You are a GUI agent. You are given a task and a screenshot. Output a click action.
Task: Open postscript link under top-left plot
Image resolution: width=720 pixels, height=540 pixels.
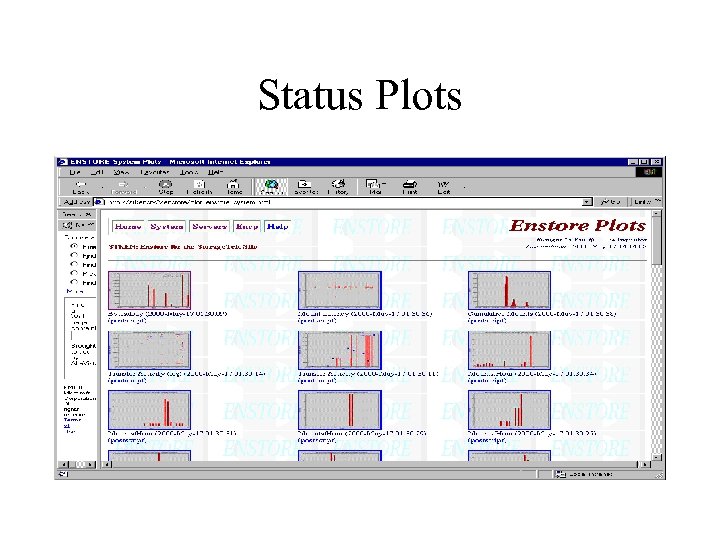coord(127,321)
